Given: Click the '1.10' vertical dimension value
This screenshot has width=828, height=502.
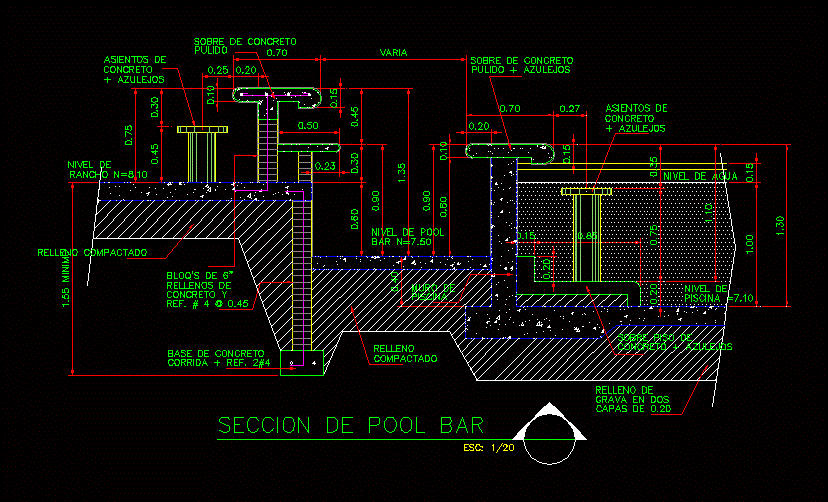Looking at the screenshot, I should coord(709,213).
